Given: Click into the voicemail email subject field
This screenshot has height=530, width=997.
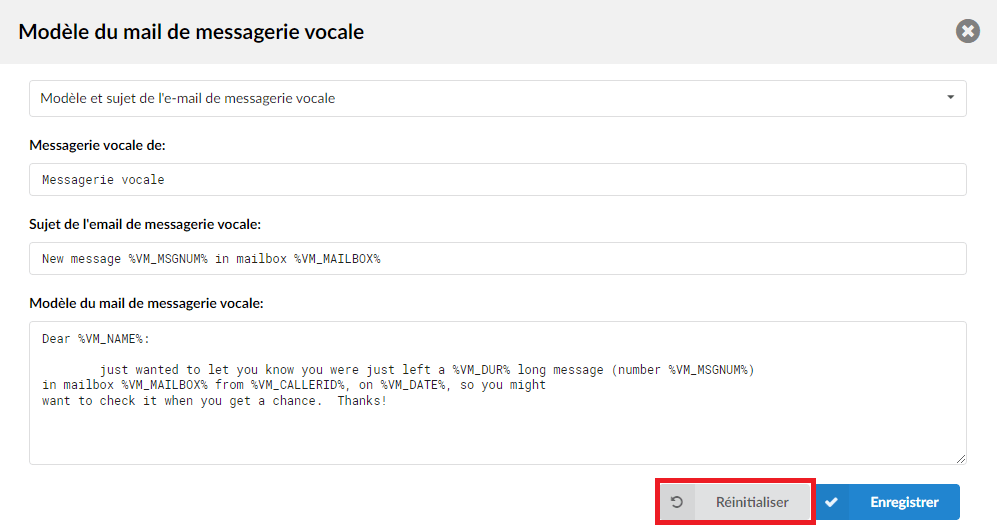Looking at the screenshot, I should [498, 259].
